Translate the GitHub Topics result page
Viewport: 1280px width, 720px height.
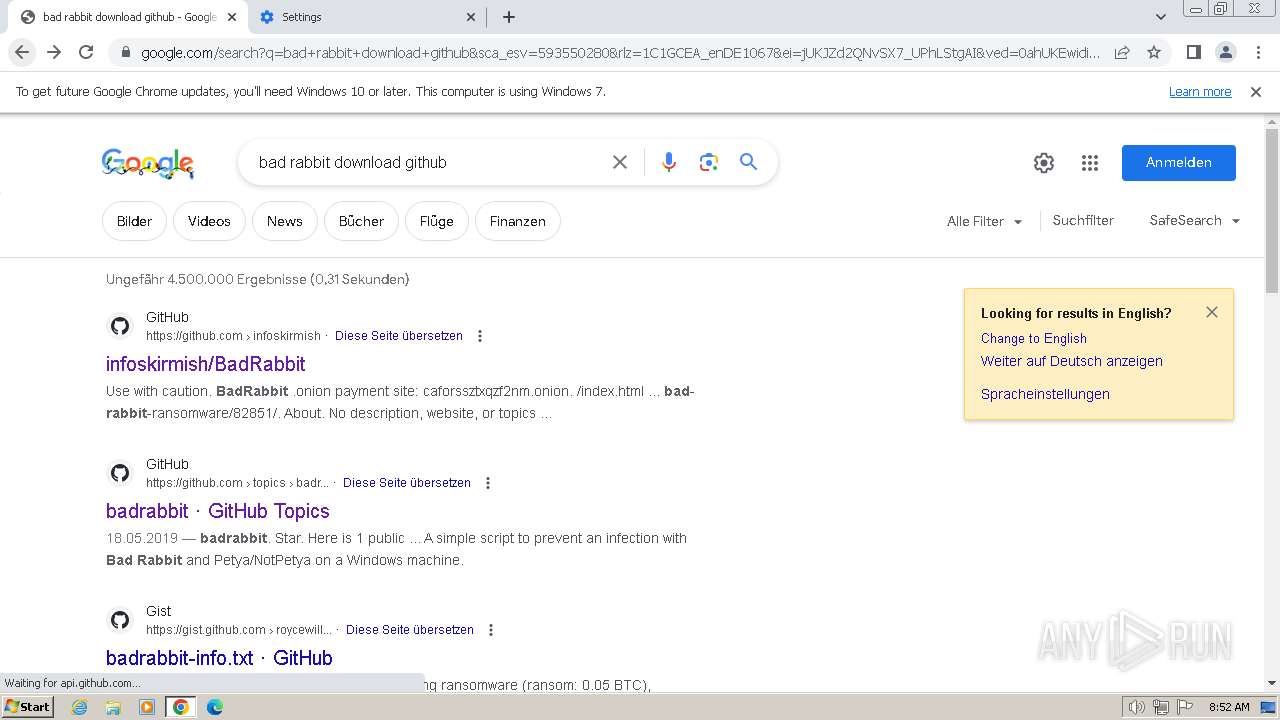(x=407, y=483)
